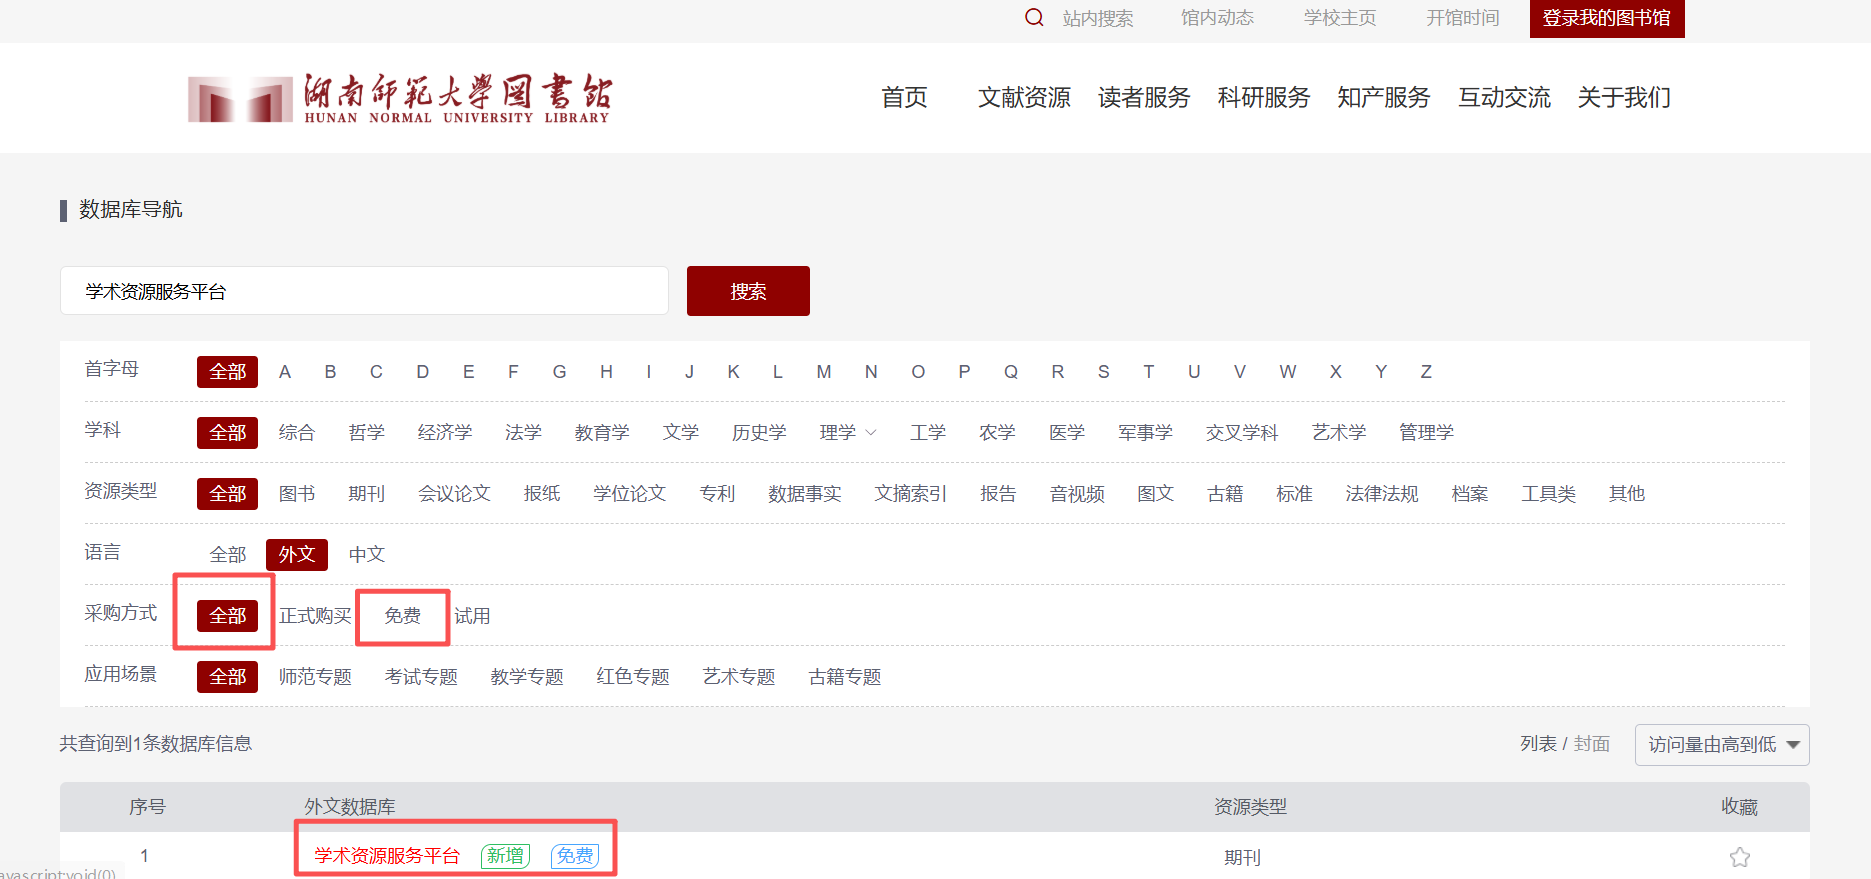This screenshot has width=1871, height=879.
Task: Filter resource type by 专利
Action: point(717,494)
